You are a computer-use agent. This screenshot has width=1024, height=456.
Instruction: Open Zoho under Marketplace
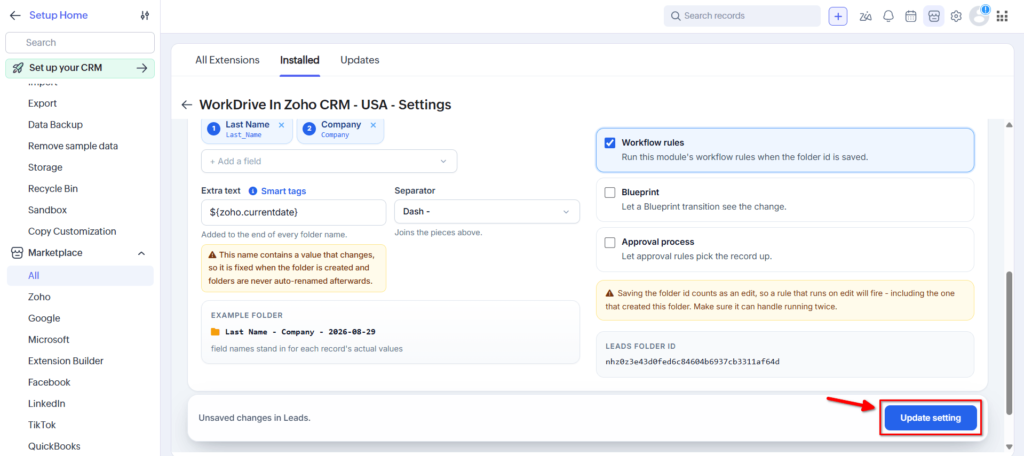(39, 297)
